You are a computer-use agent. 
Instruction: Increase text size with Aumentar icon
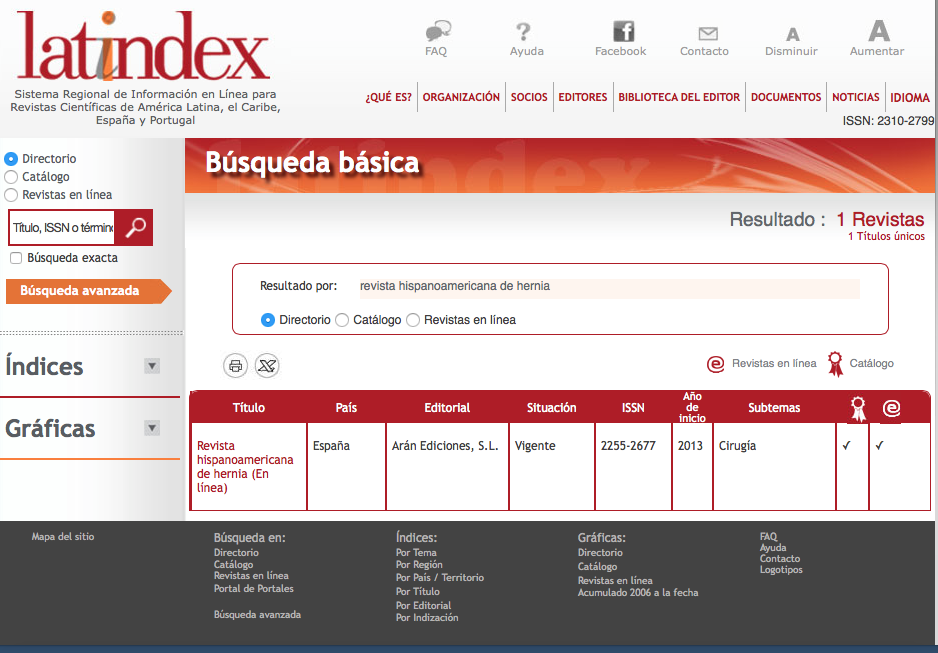(879, 30)
